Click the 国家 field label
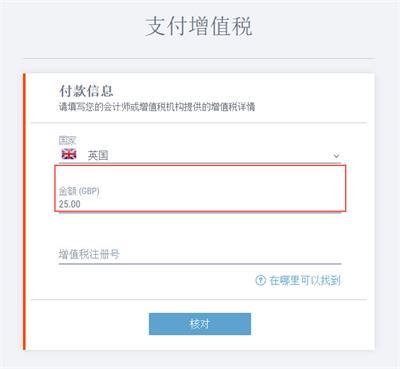Screen dimensions: 400x369 (x=67, y=140)
